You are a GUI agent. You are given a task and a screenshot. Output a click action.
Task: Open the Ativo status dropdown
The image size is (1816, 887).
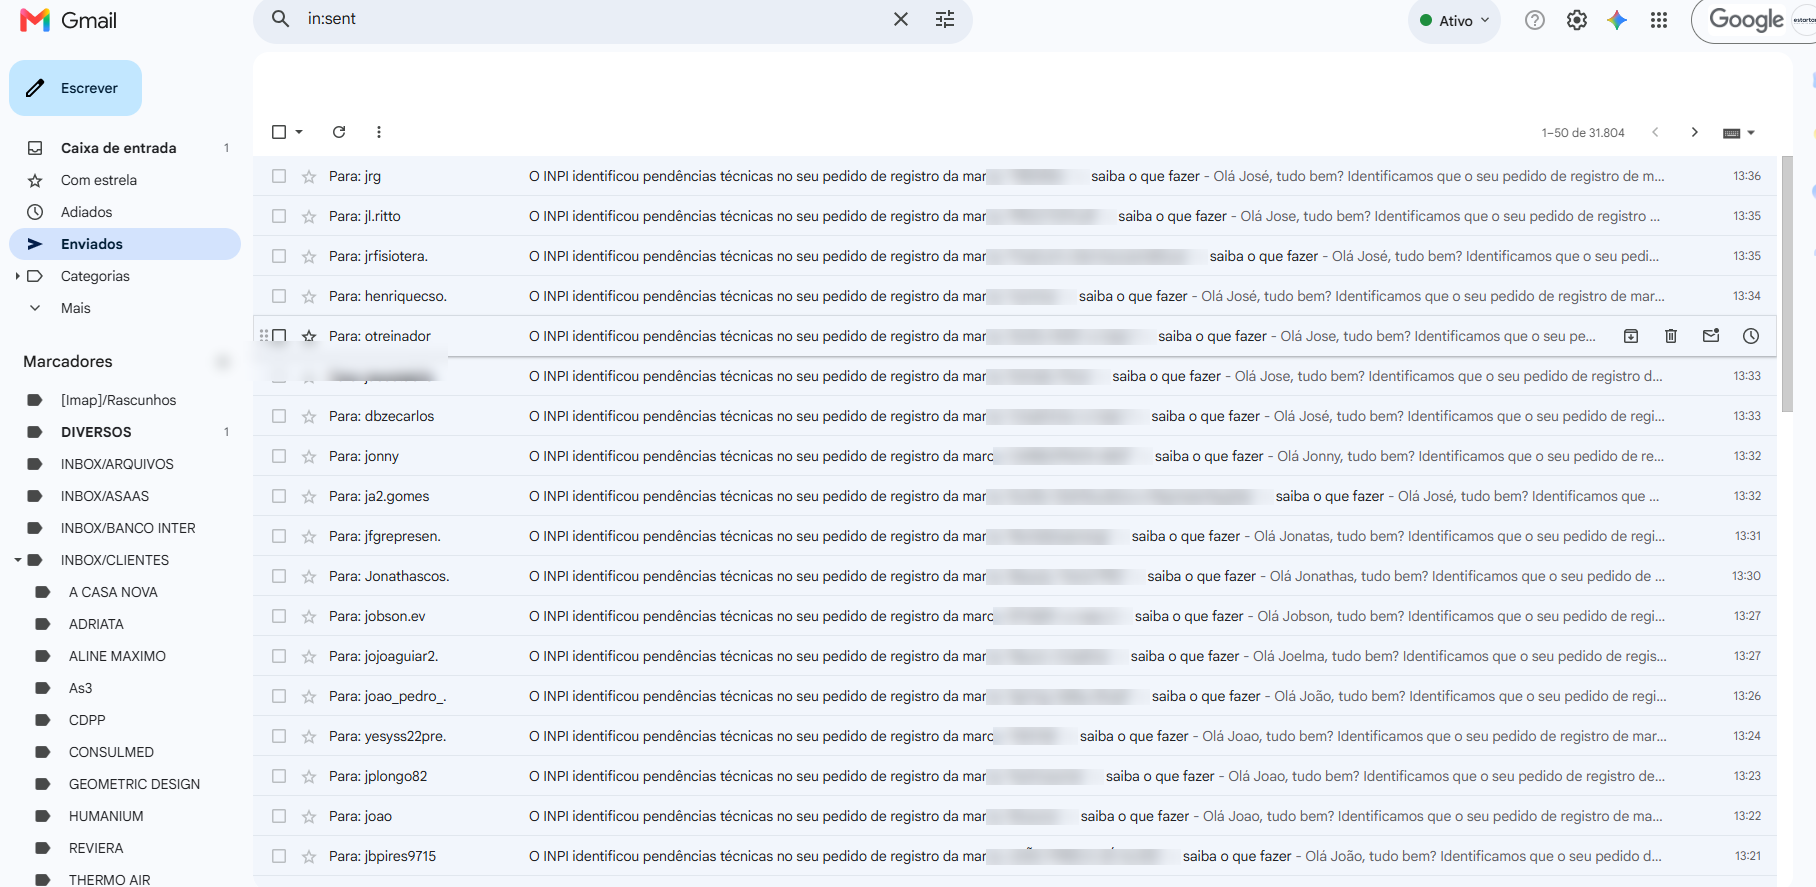[x=1454, y=20]
